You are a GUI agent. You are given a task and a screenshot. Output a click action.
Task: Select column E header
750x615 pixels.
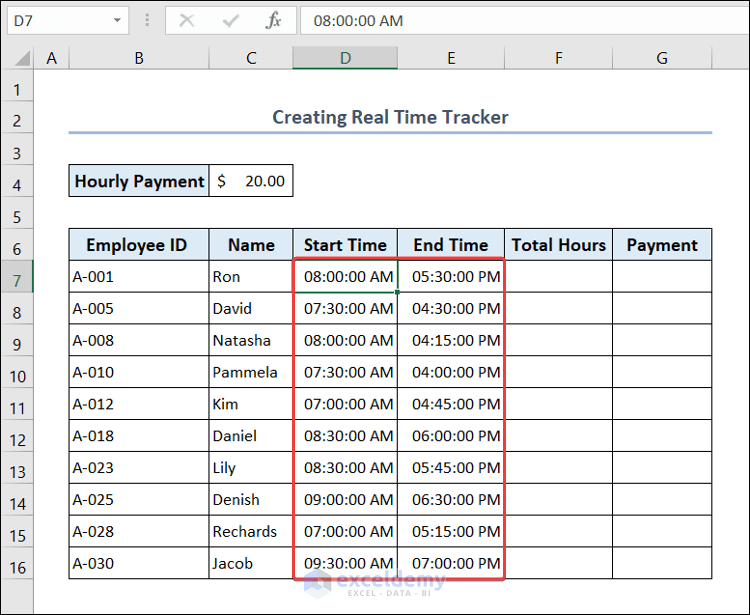click(x=451, y=58)
